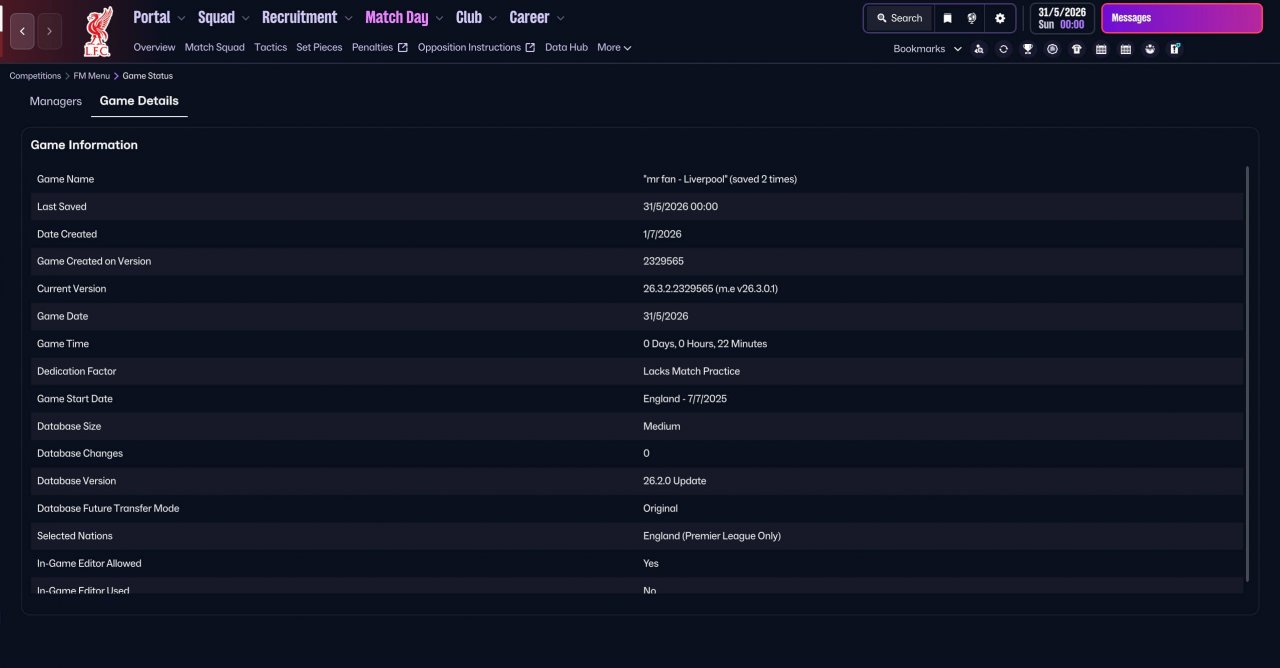Go forward using the right arrow

click(x=49, y=32)
